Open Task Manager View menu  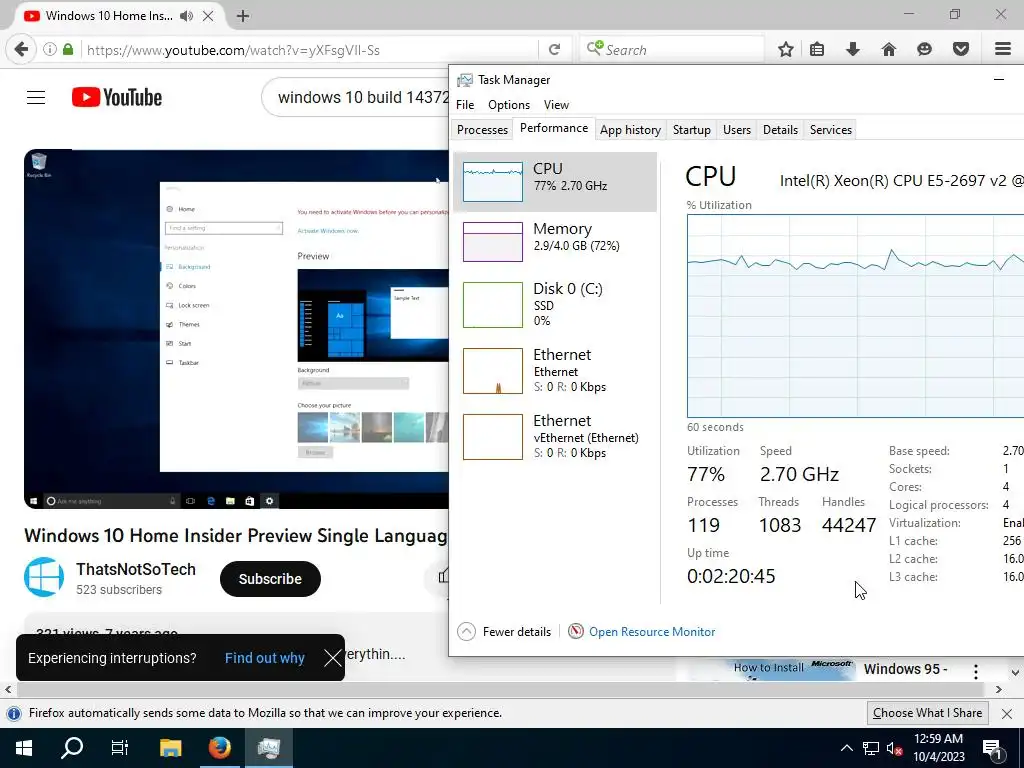coord(556,104)
